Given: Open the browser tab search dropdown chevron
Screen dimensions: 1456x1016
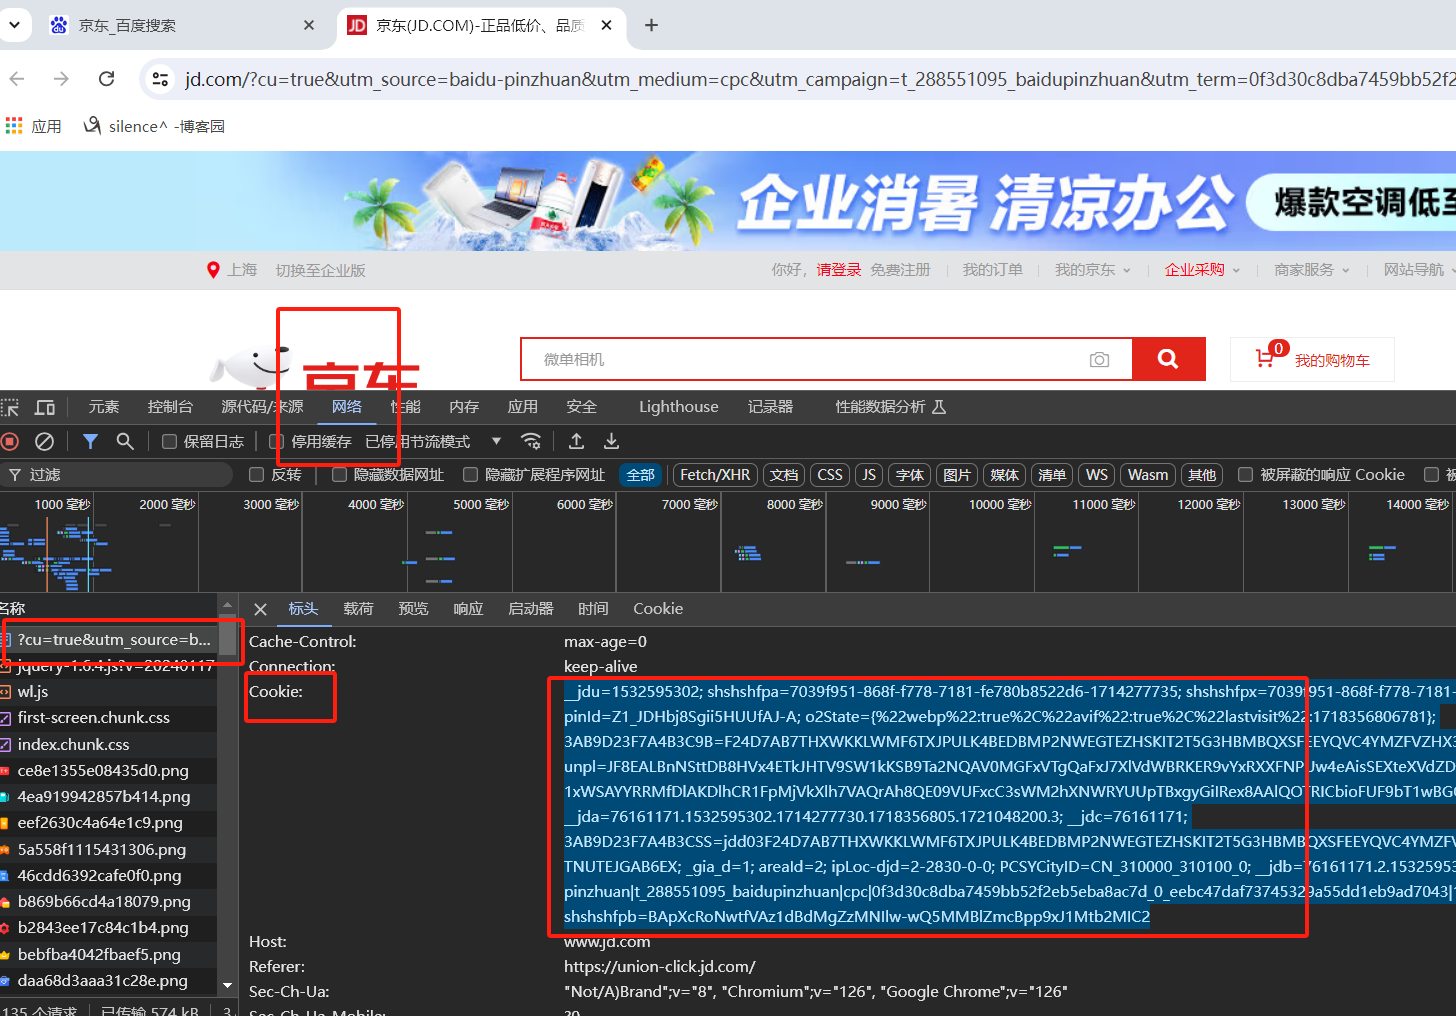Looking at the screenshot, I should click(x=14, y=24).
